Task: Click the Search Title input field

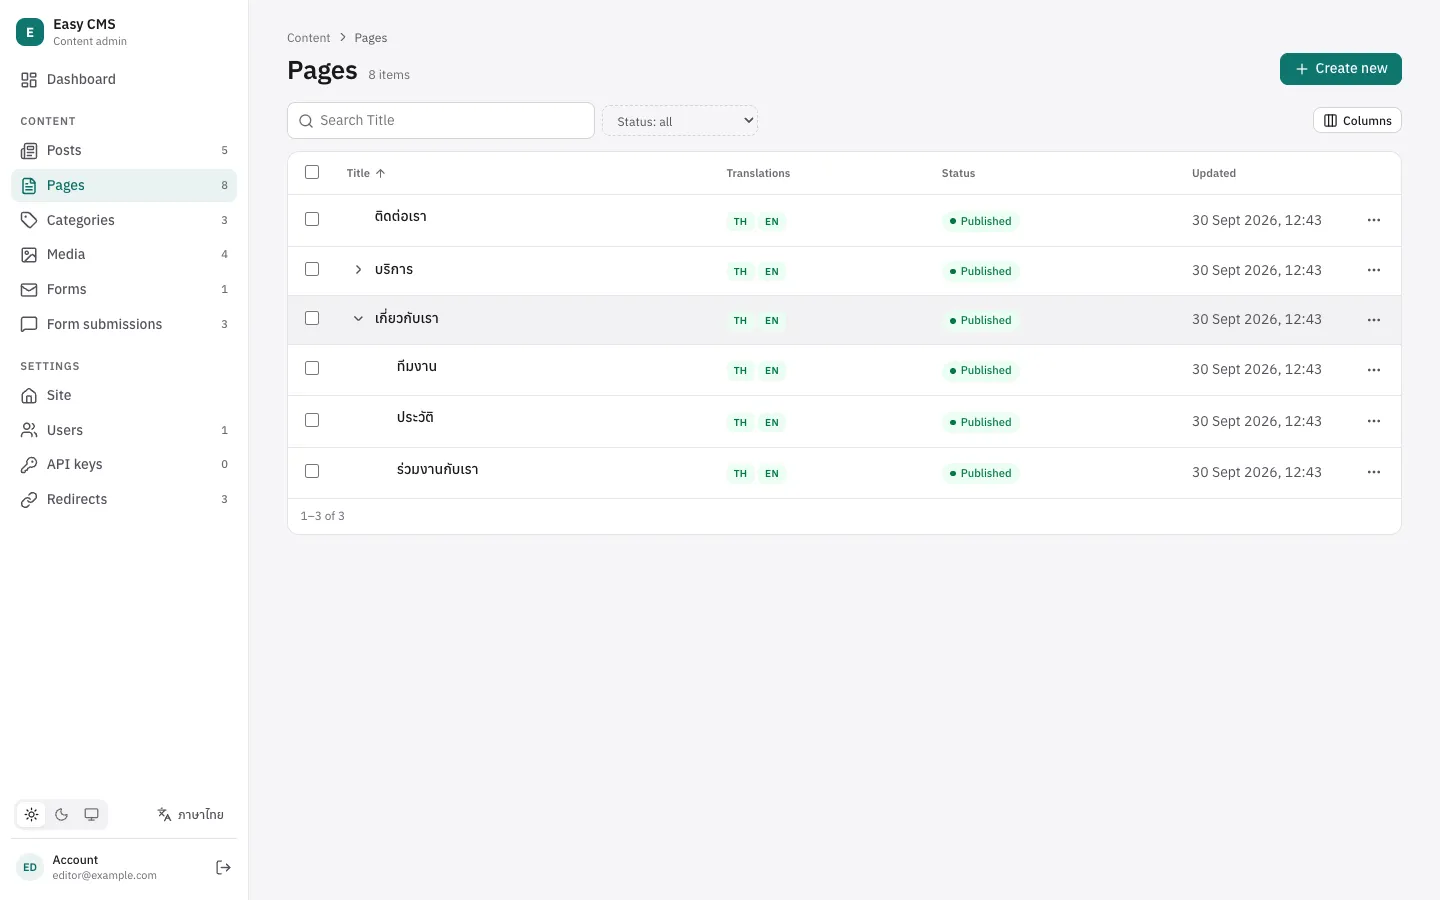Action: tap(441, 120)
